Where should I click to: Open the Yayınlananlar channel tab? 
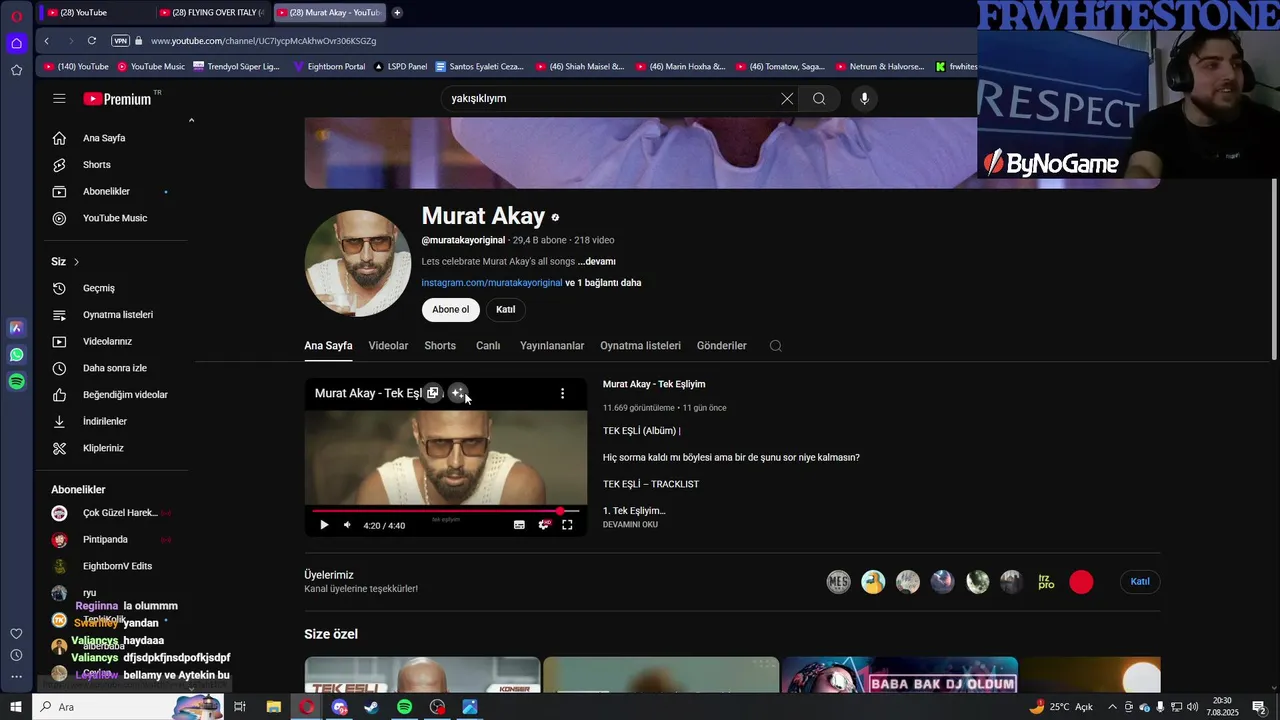[552, 346]
